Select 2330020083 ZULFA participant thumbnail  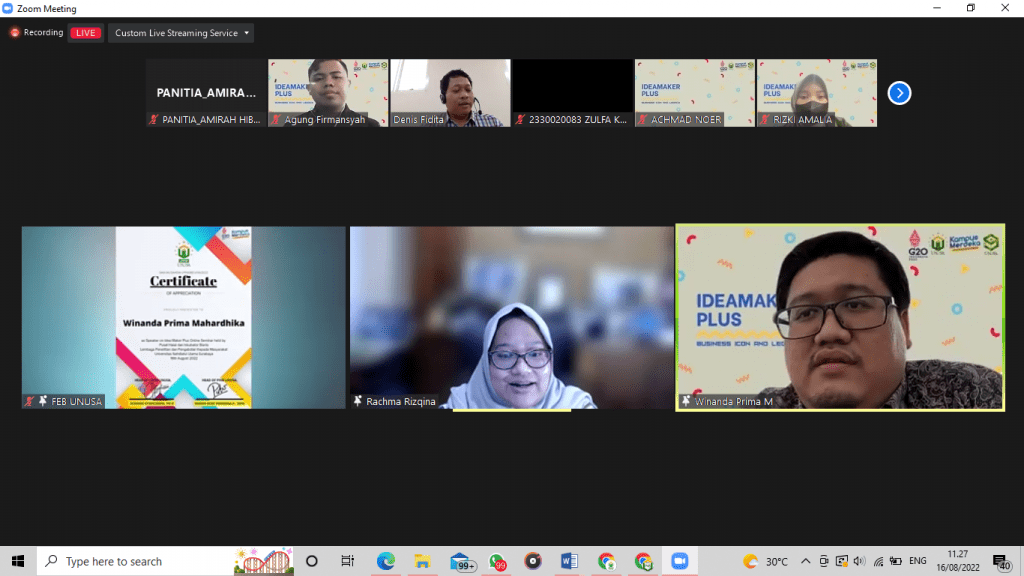[573, 93]
